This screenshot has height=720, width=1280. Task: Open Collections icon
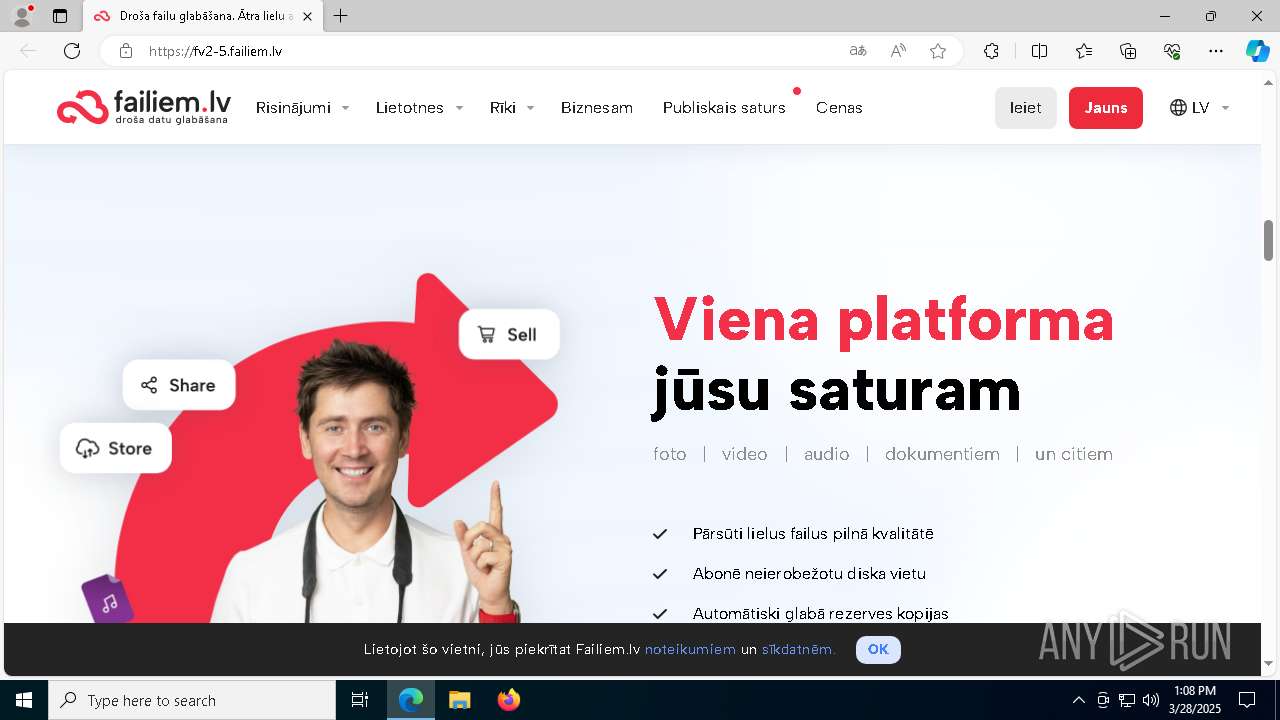tap(1128, 51)
